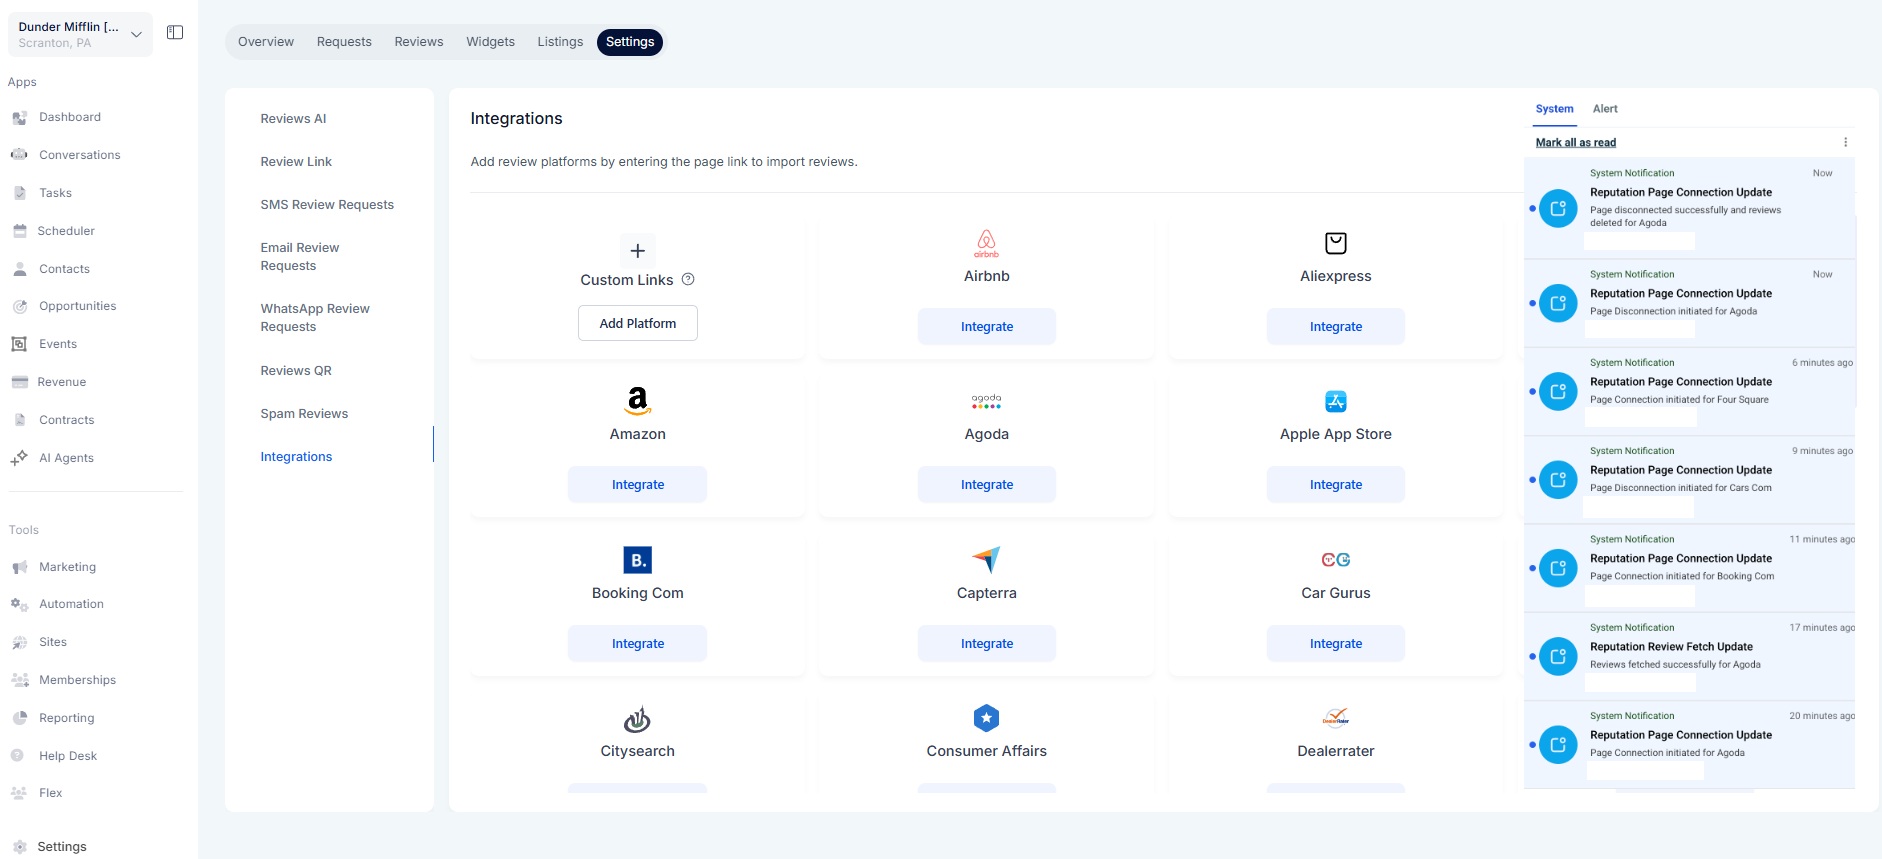
Task: Open the Help Desk sidebar icon
Action: (19, 756)
